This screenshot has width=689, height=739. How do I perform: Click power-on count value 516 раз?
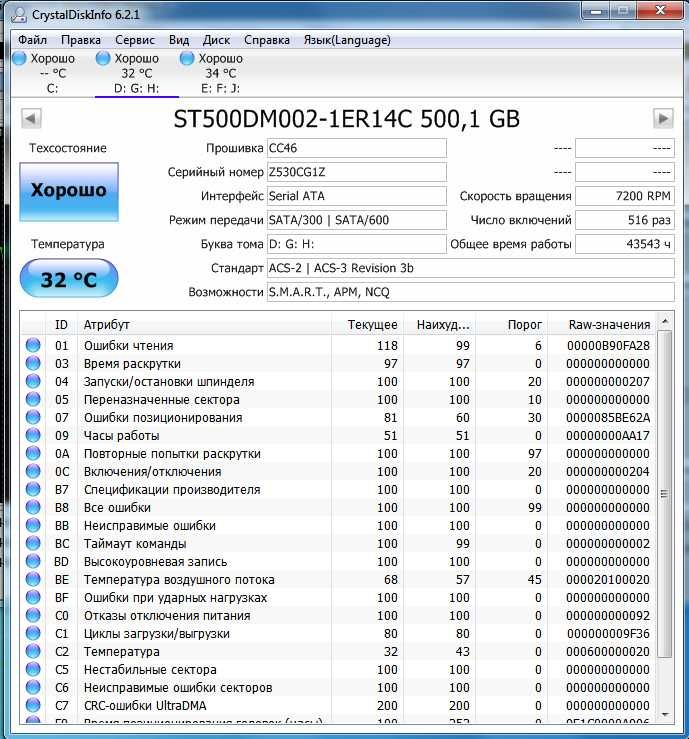coord(625,220)
